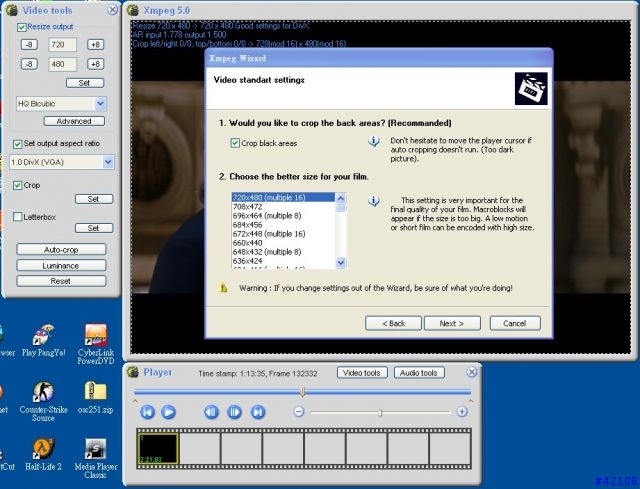Click Reset in Video tools
640x489 pixels.
[61, 281]
